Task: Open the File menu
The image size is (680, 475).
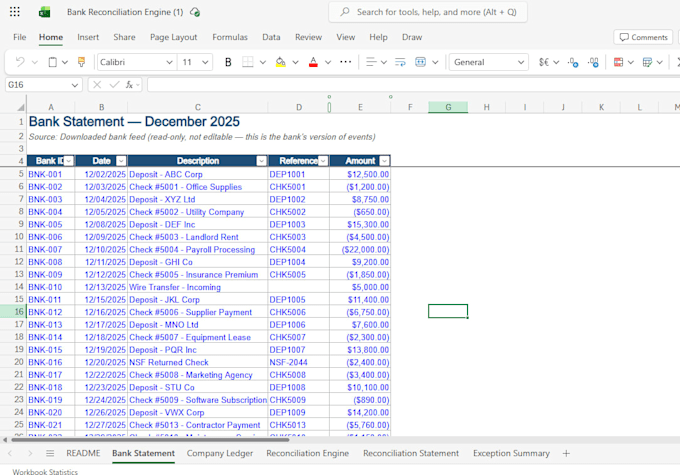Action: (x=20, y=37)
